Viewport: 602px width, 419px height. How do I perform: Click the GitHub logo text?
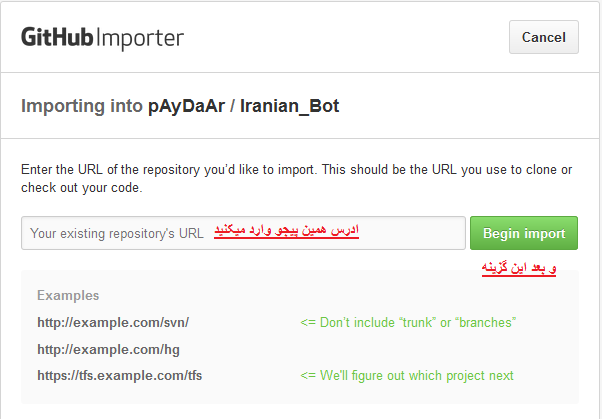60,38
